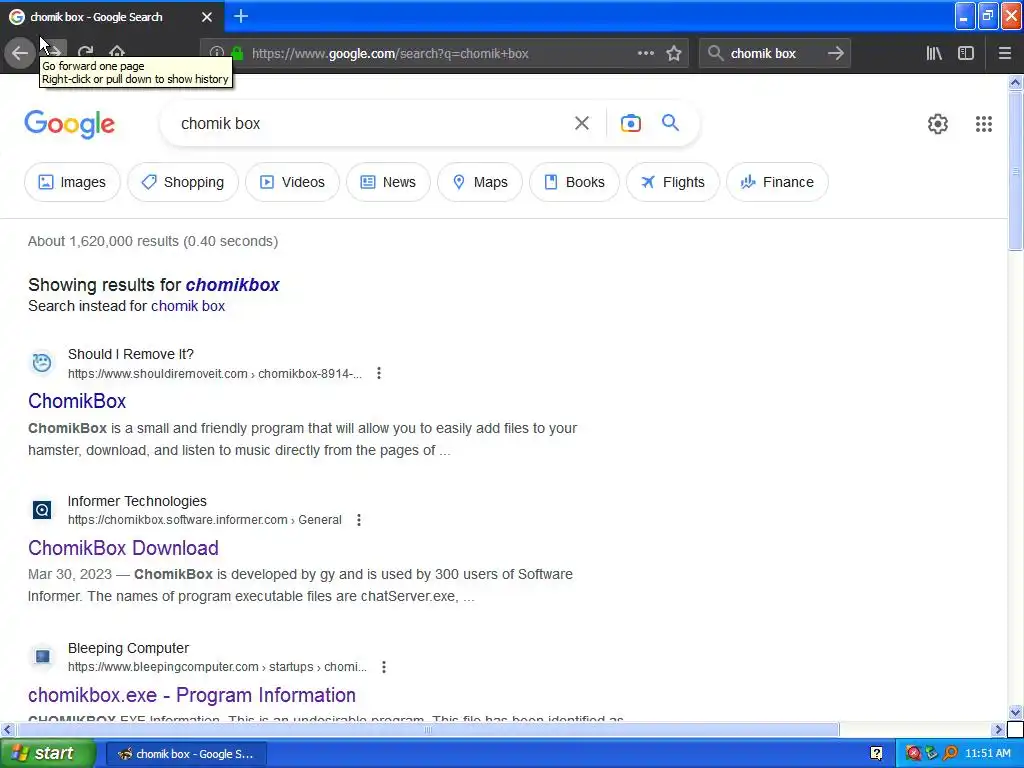Screen dimensions: 1024x768
Task: Open the Library bookshelf icon
Action: (934, 54)
